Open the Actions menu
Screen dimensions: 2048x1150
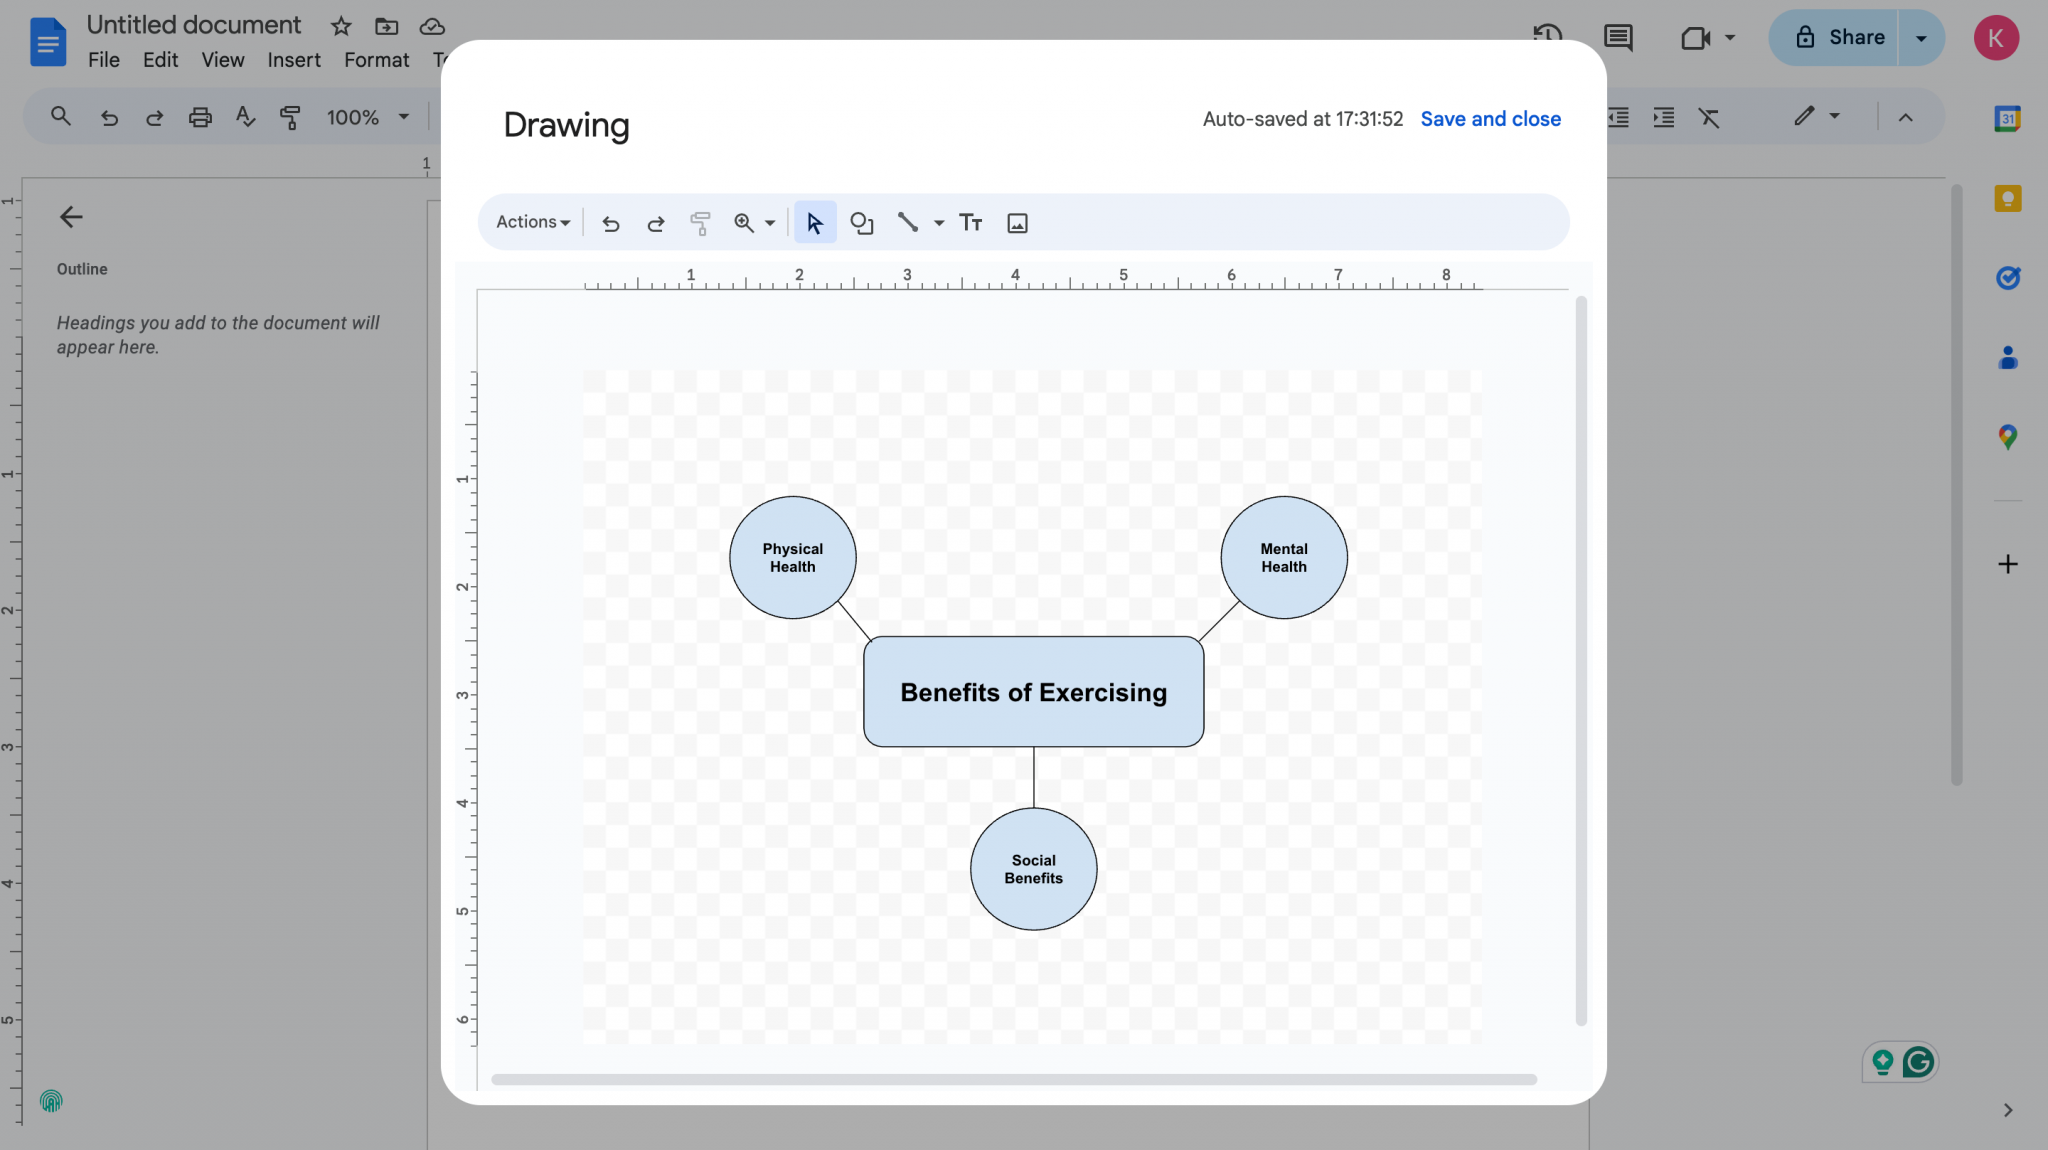click(530, 222)
